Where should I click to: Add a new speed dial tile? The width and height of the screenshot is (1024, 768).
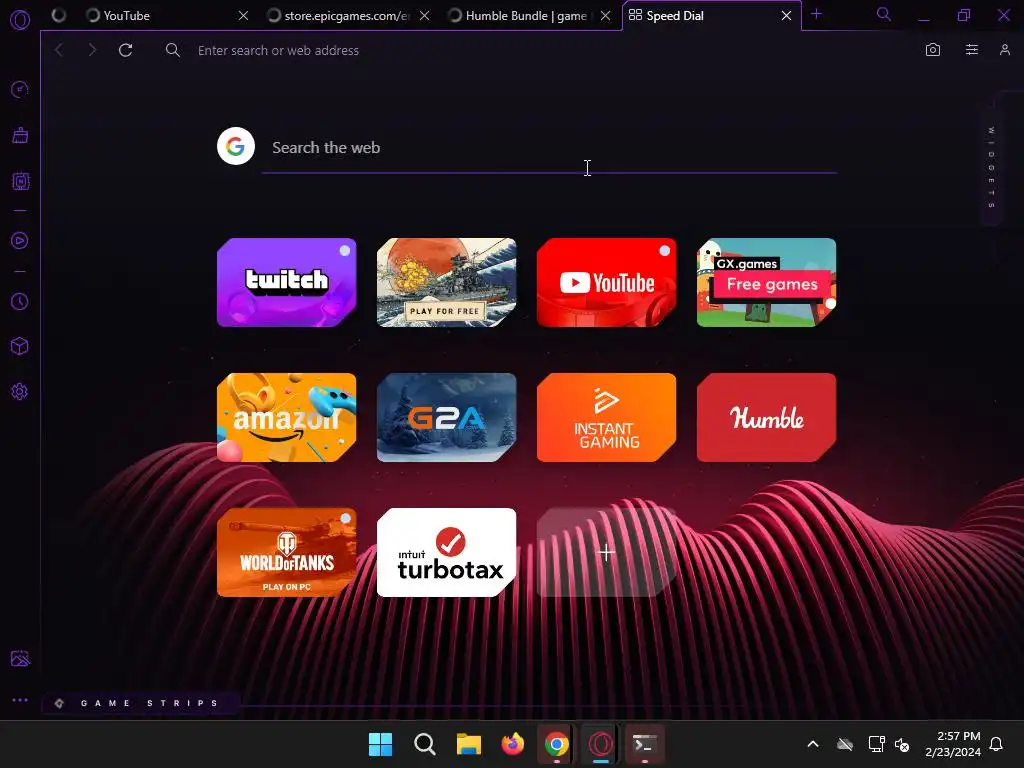click(x=607, y=552)
